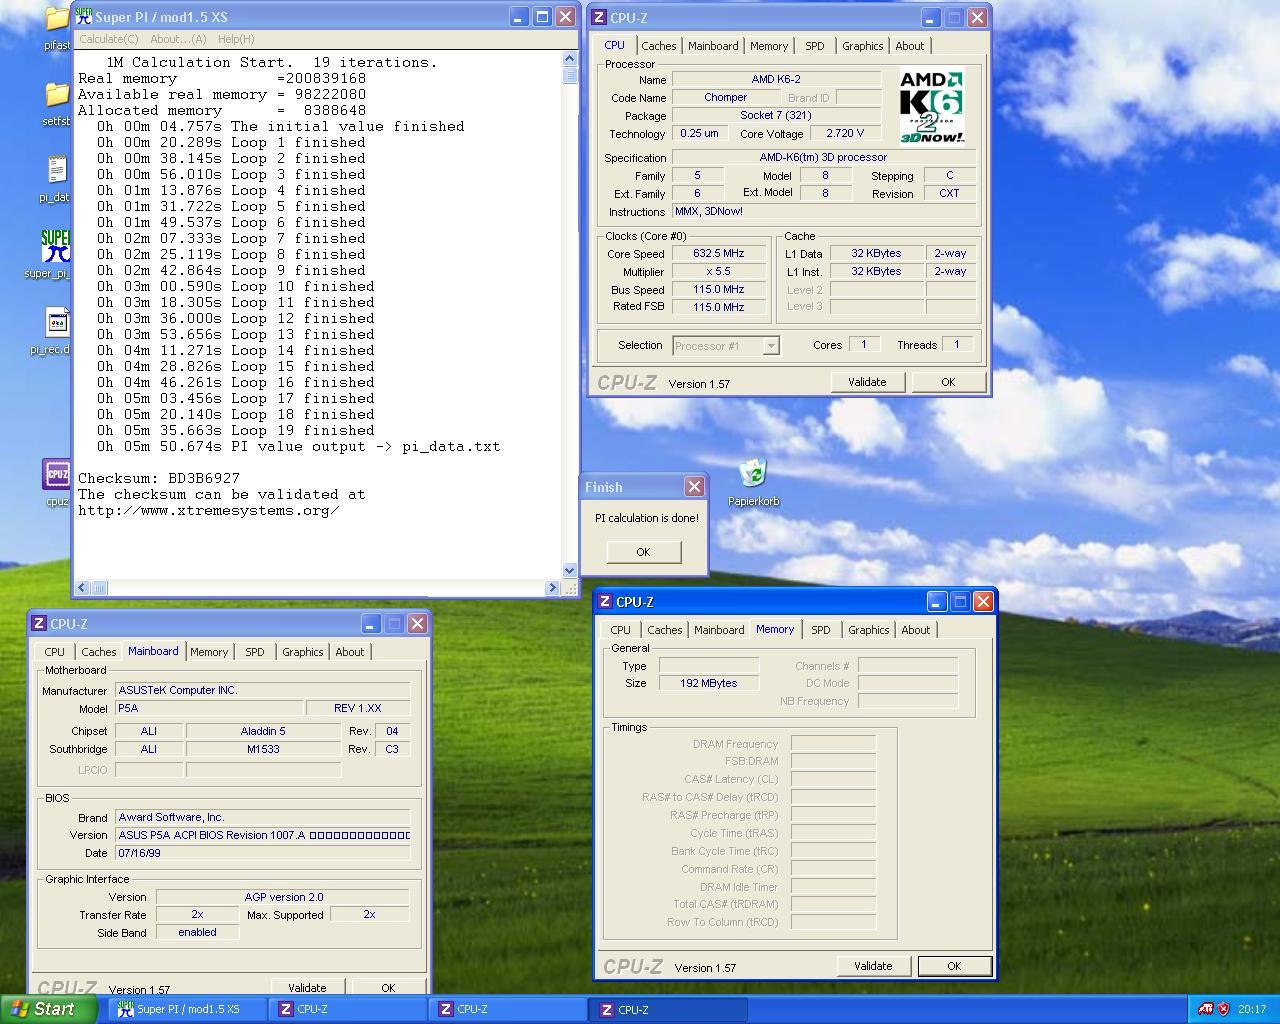This screenshot has width=1280, height=1024.
Task: Click the Z icon in Mainboard CPU-Z title bar
Action: click(x=39, y=623)
